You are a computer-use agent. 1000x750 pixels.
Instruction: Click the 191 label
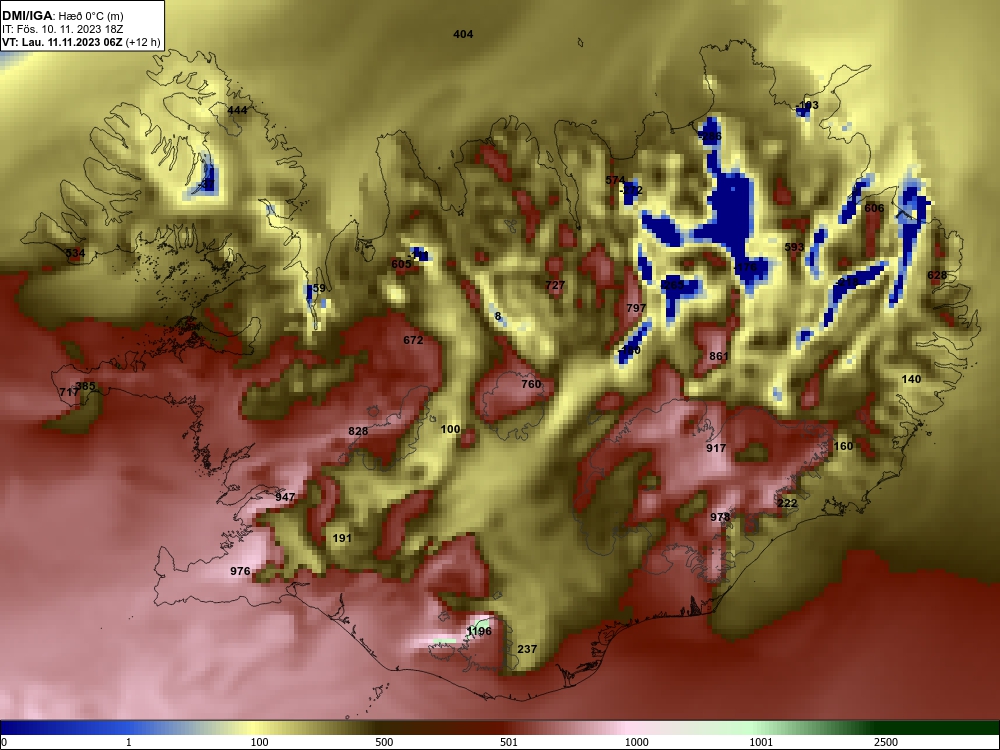[x=342, y=538]
